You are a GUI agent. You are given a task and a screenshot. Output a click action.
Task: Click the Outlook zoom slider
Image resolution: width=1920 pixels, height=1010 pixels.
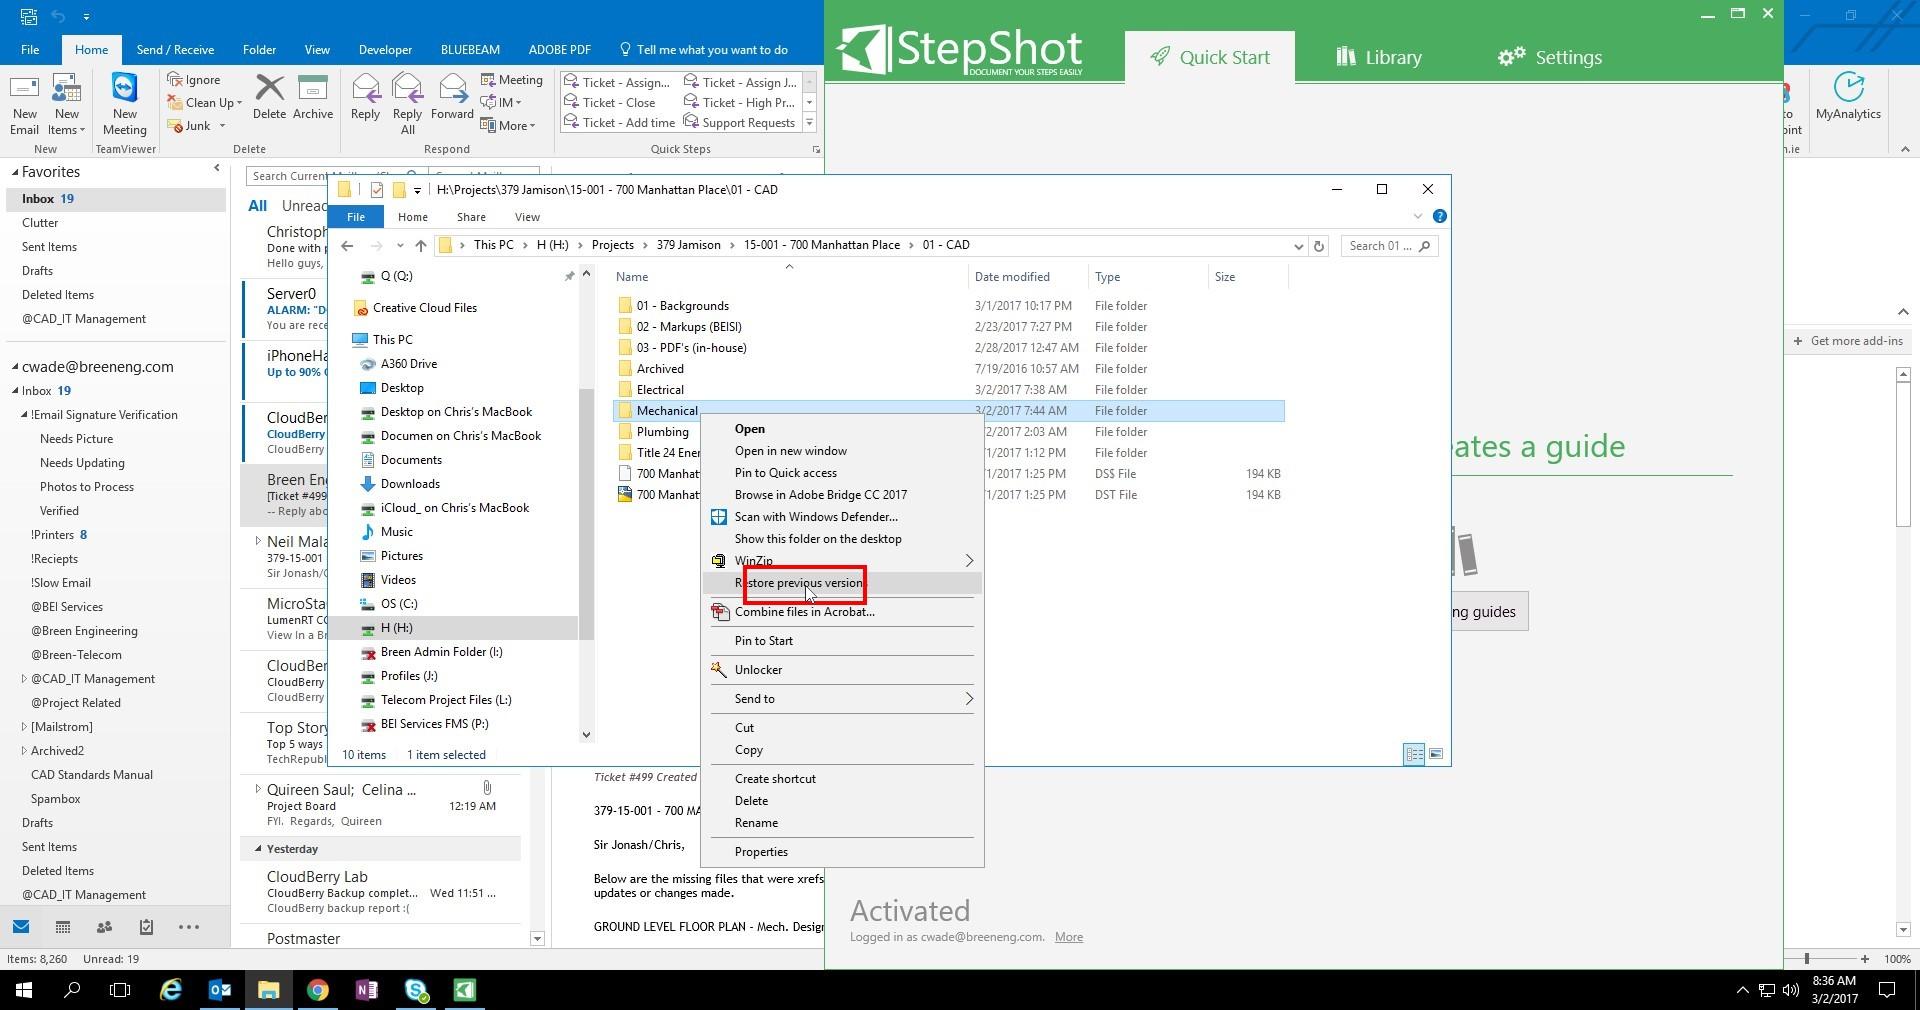click(x=1807, y=959)
